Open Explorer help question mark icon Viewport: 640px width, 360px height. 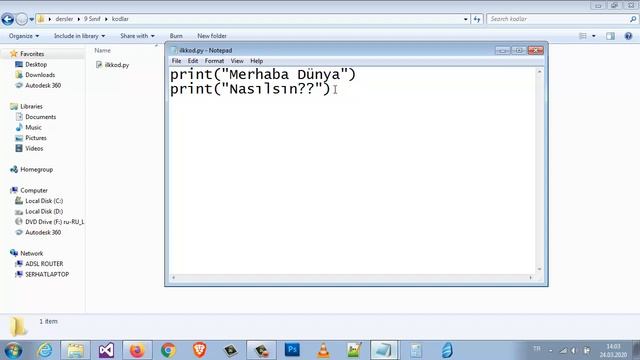pos(629,36)
